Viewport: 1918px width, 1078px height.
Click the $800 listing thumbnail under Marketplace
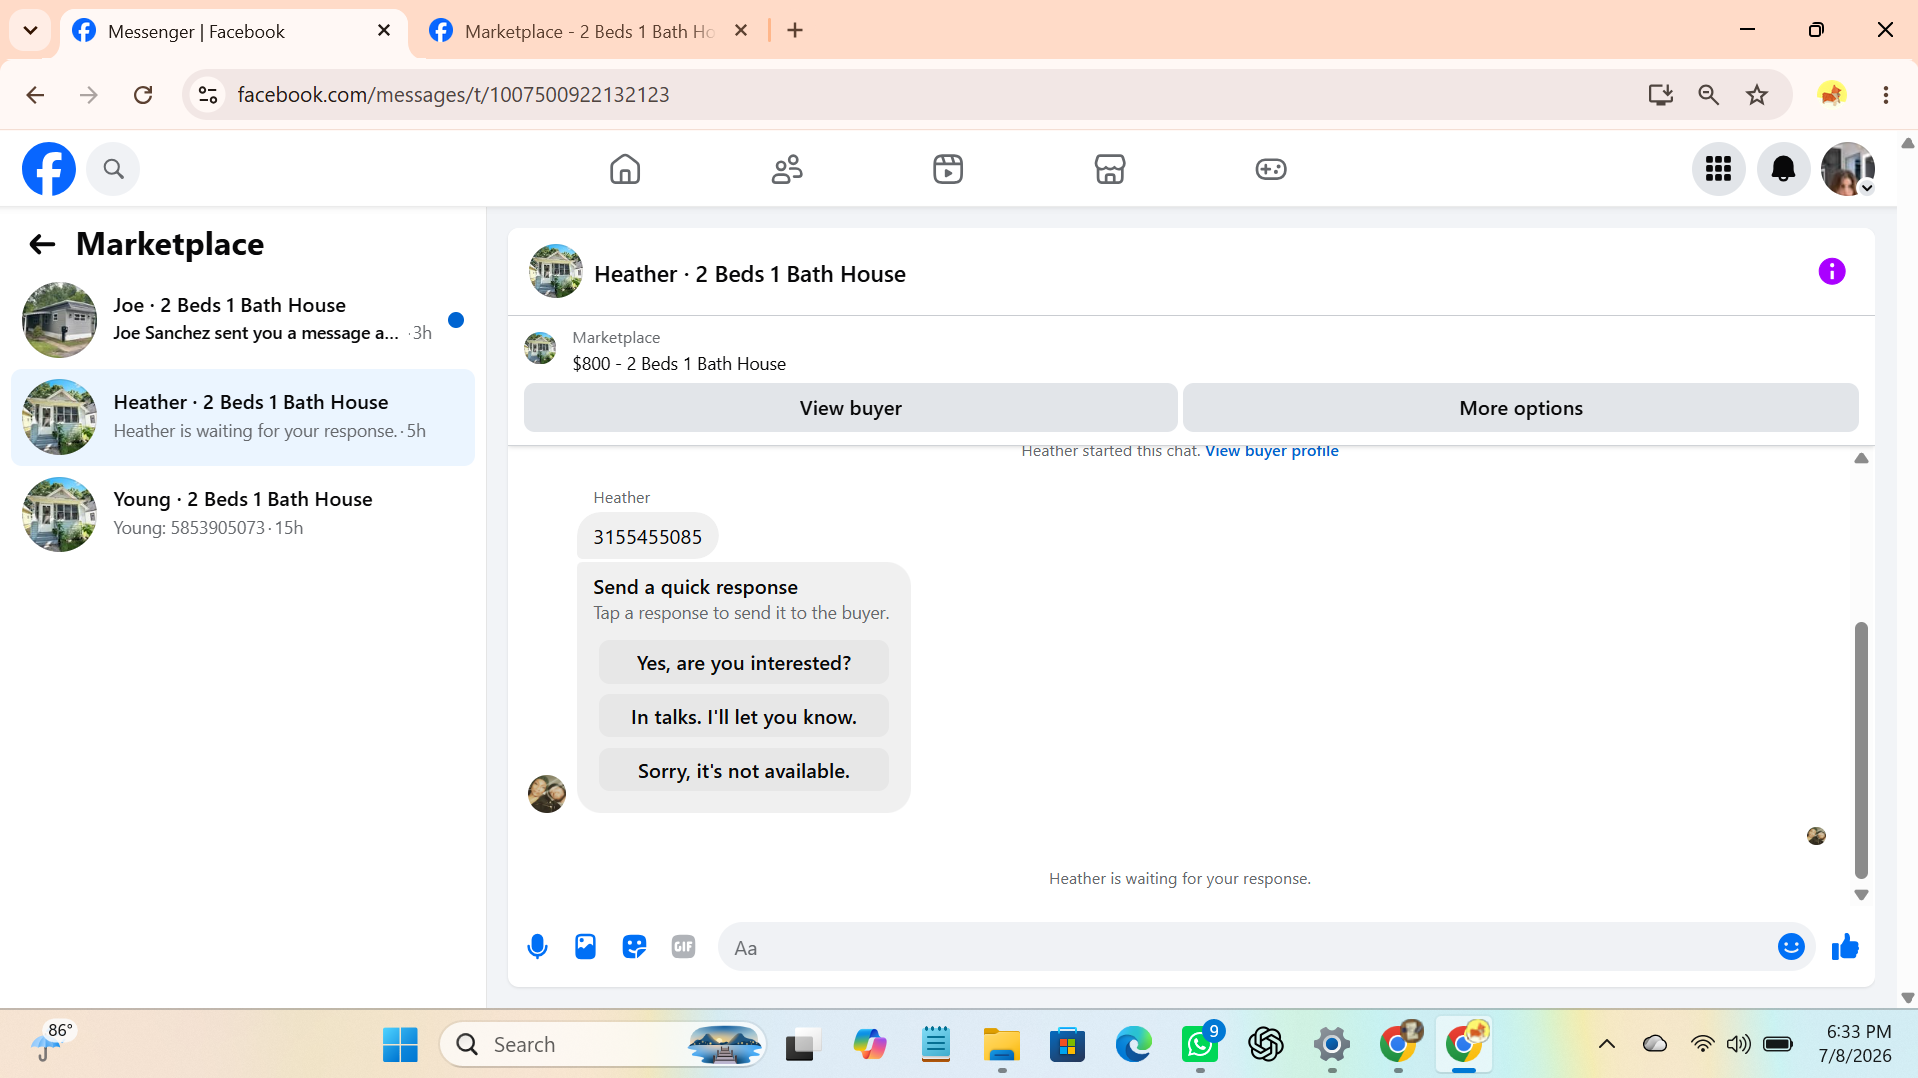coord(541,349)
